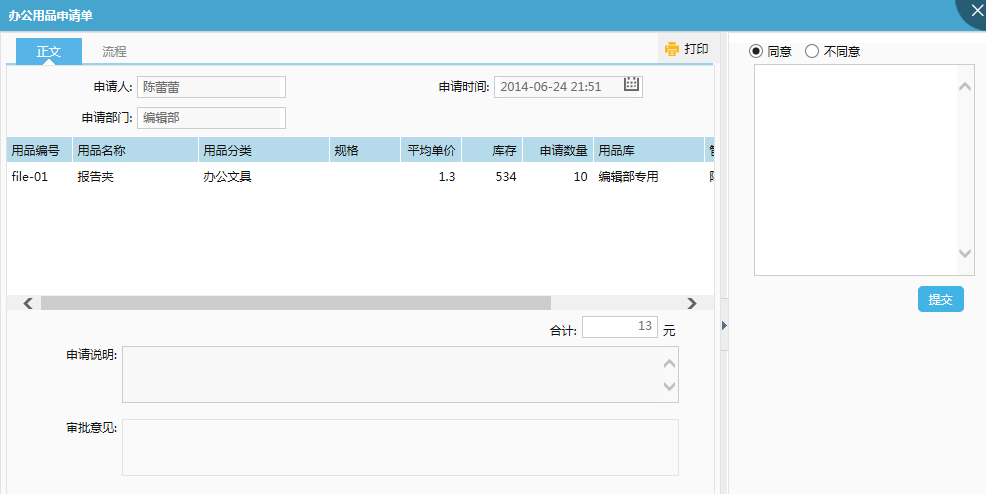The width and height of the screenshot is (986, 494).
Task: Select the file-01 报告夹 table row
Action: 300,177
